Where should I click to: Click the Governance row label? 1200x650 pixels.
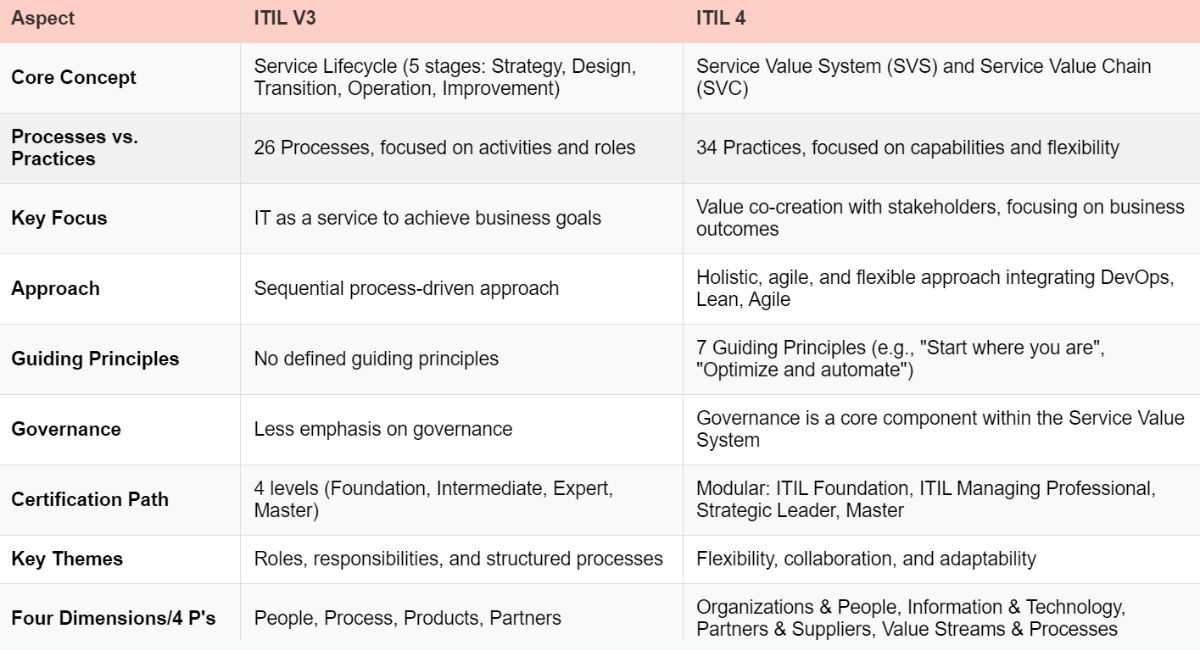[66, 429]
